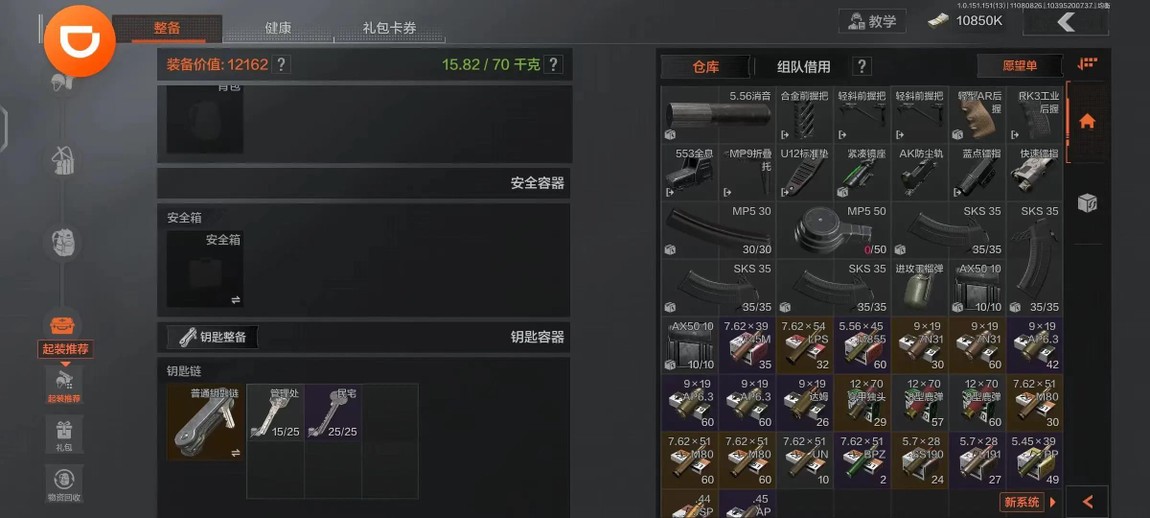1150x518 pixels.
Task: Select the crate icon in right sidebar
Action: point(1087,203)
